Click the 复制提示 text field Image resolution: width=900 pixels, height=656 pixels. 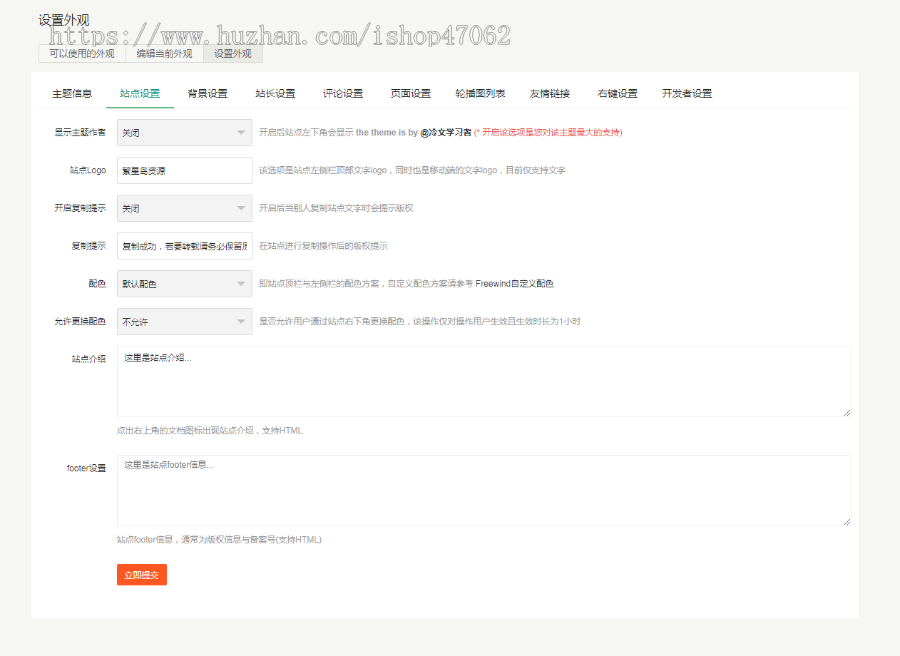(x=185, y=246)
